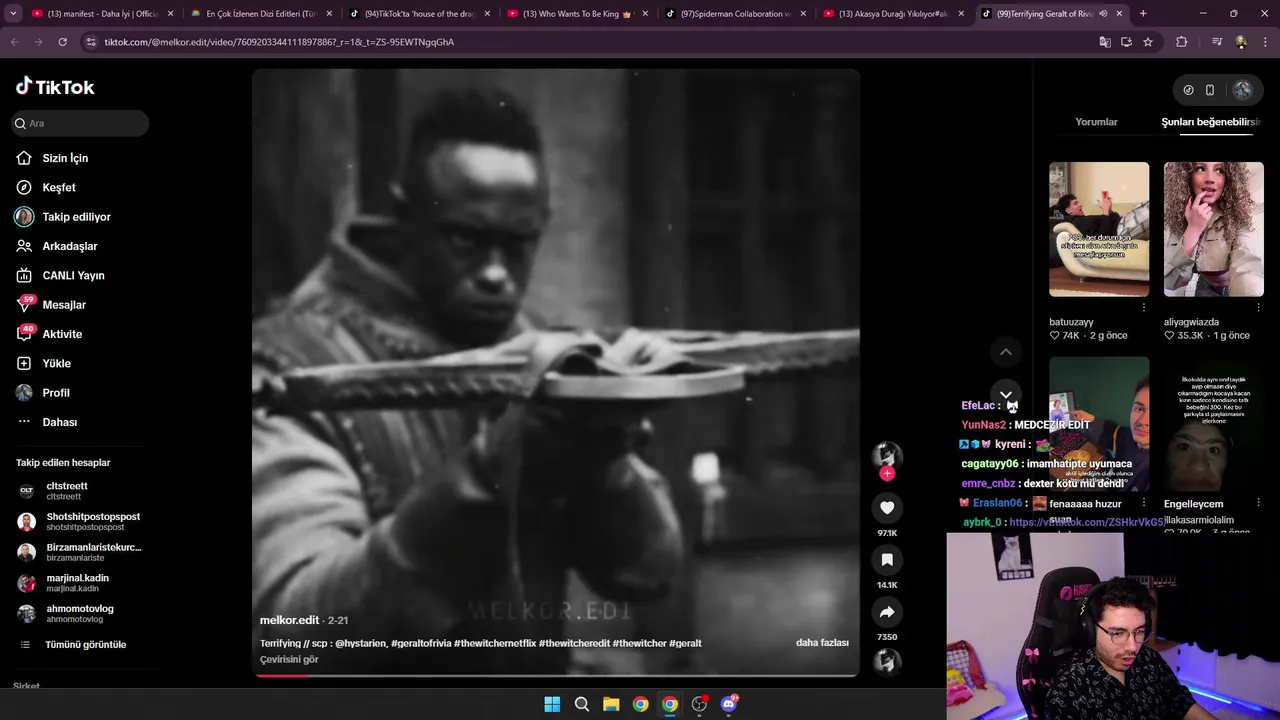
Task: Go to previous video with up chevron
Action: (x=1006, y=352)
